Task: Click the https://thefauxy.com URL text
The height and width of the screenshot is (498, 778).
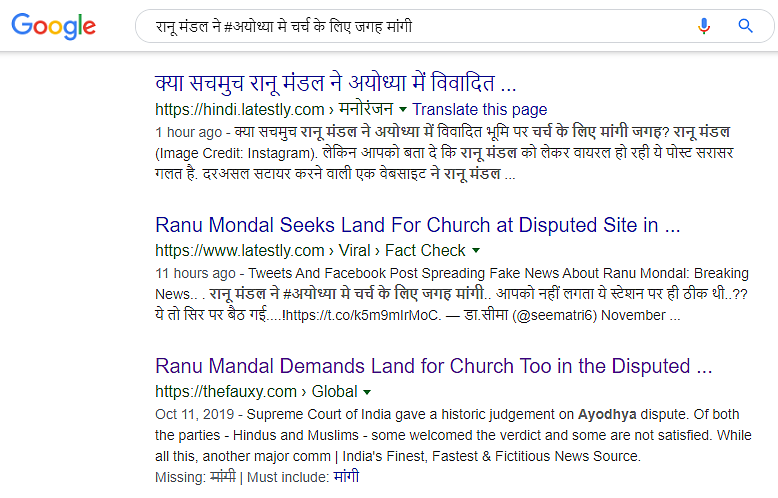Action: point(226,392)
